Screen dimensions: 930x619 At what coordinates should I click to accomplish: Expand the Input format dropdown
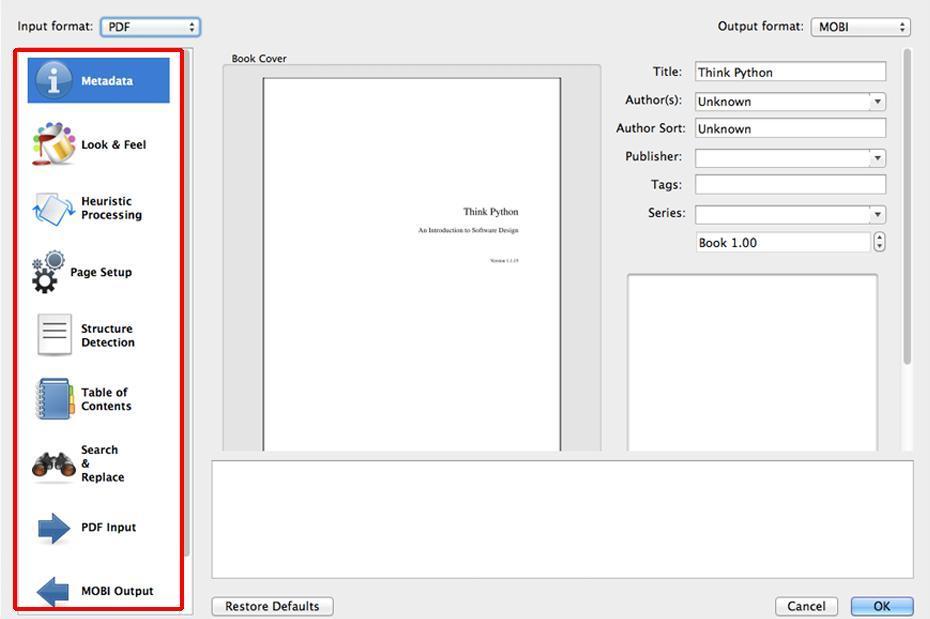(x=150, y=27)
